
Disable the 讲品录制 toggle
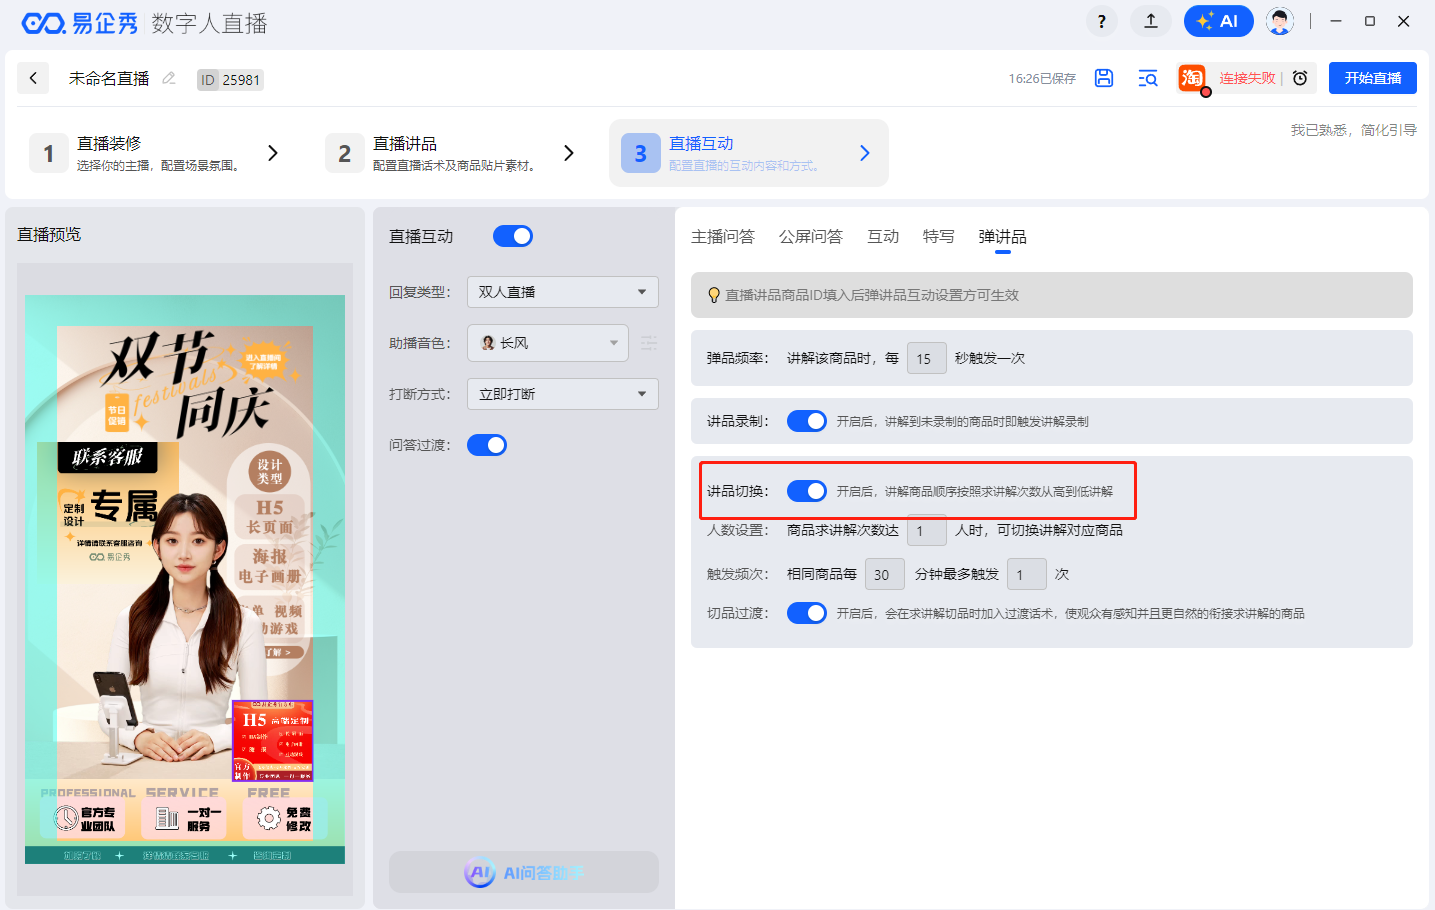[x=806, y=421]
